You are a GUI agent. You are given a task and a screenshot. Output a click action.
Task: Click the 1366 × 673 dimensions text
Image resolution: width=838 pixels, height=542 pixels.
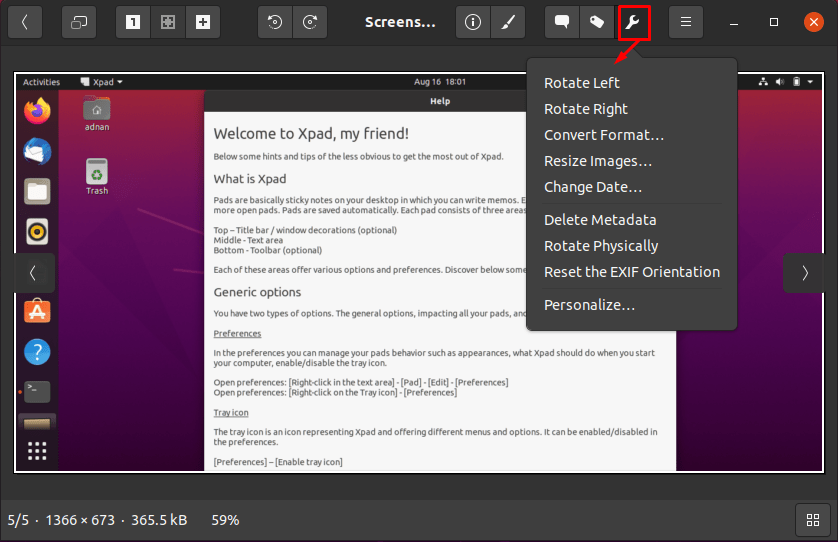click(x=80, y=520)
